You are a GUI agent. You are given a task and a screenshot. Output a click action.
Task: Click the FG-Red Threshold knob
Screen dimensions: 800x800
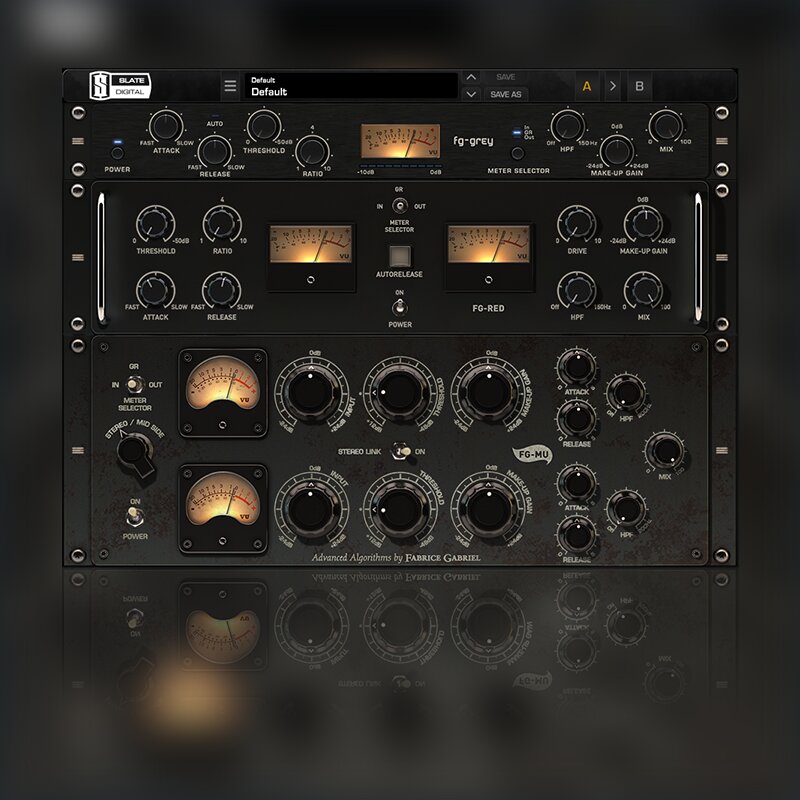click(x=156, y=225)
